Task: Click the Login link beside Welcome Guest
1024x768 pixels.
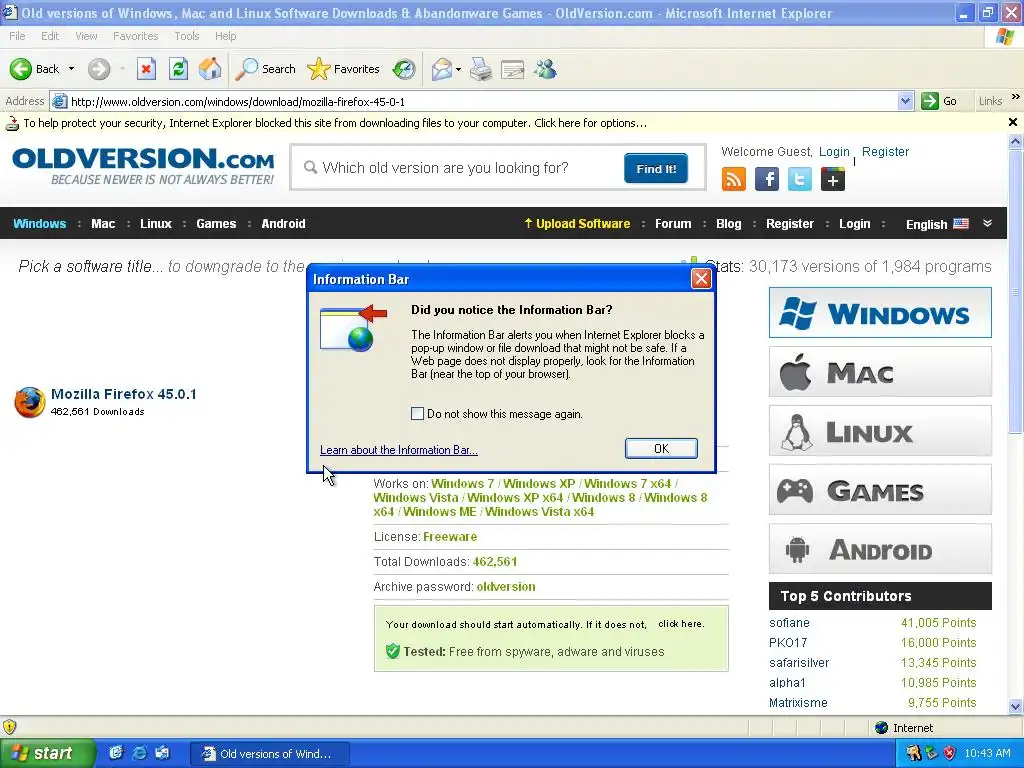Action: point(834,152)
